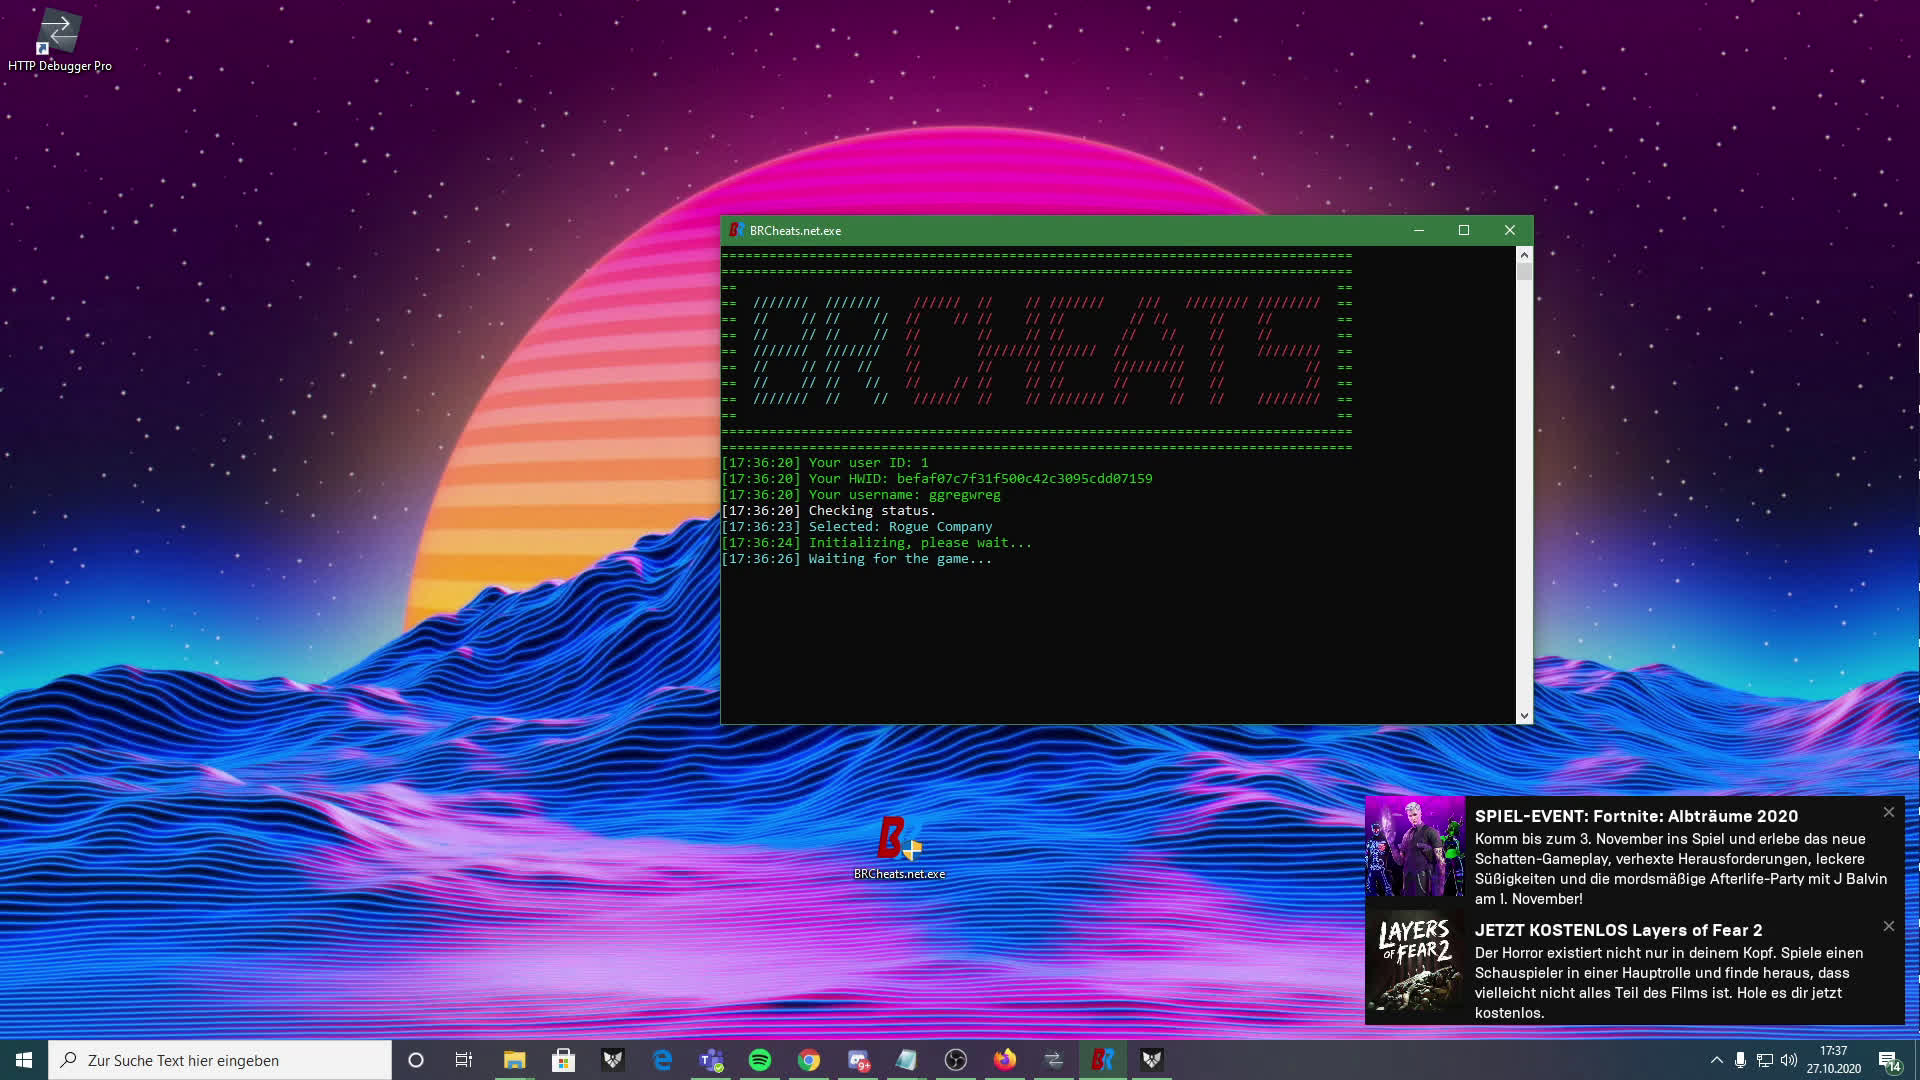Click the BRCheats logo in window title bar

click(736, 230)
